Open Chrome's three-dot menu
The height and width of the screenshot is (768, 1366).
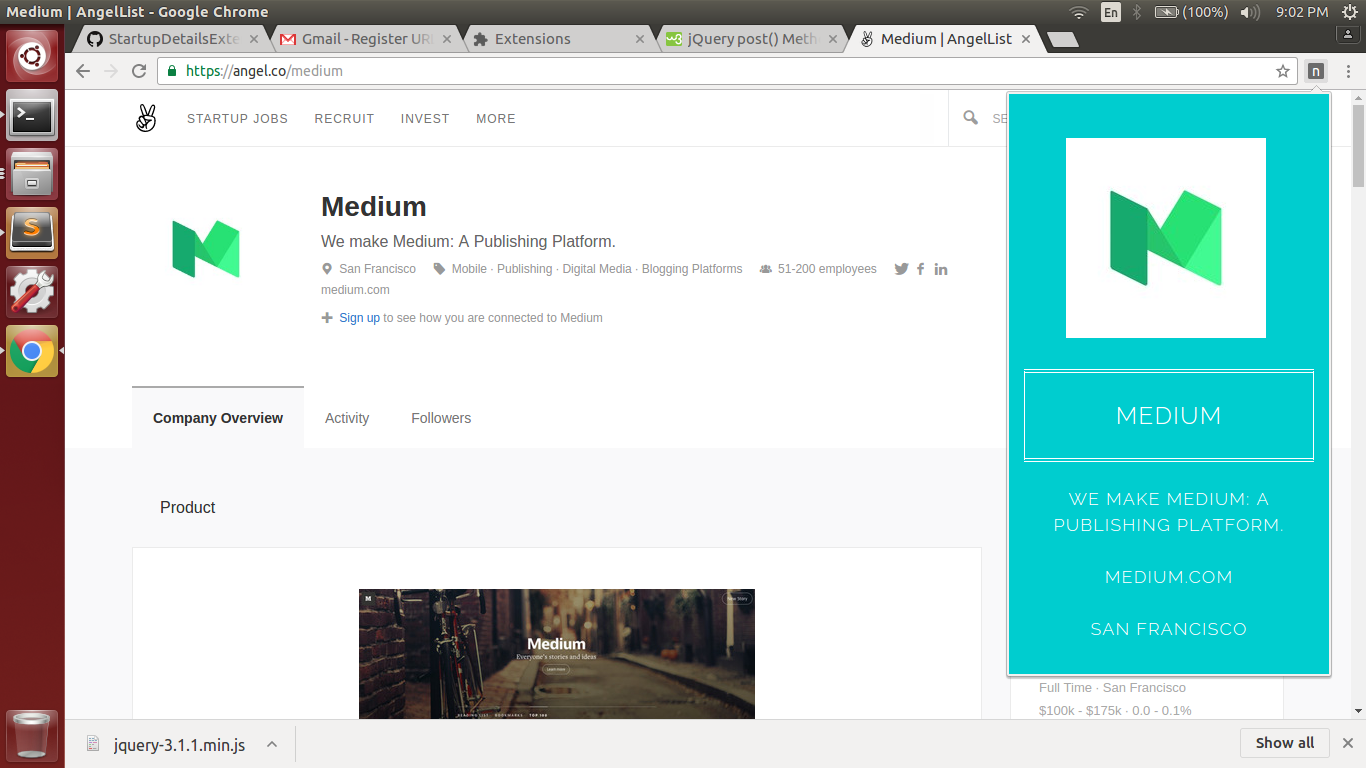click(1348, 71)
